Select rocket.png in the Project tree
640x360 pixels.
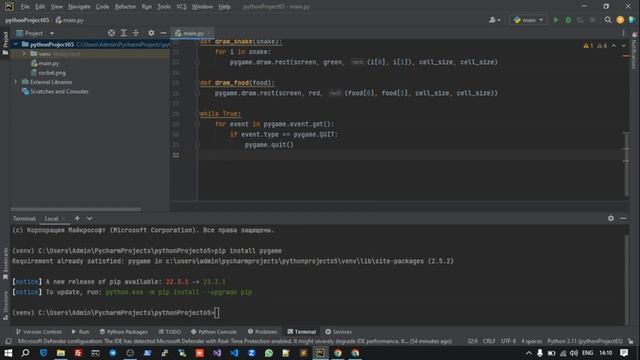52,73
